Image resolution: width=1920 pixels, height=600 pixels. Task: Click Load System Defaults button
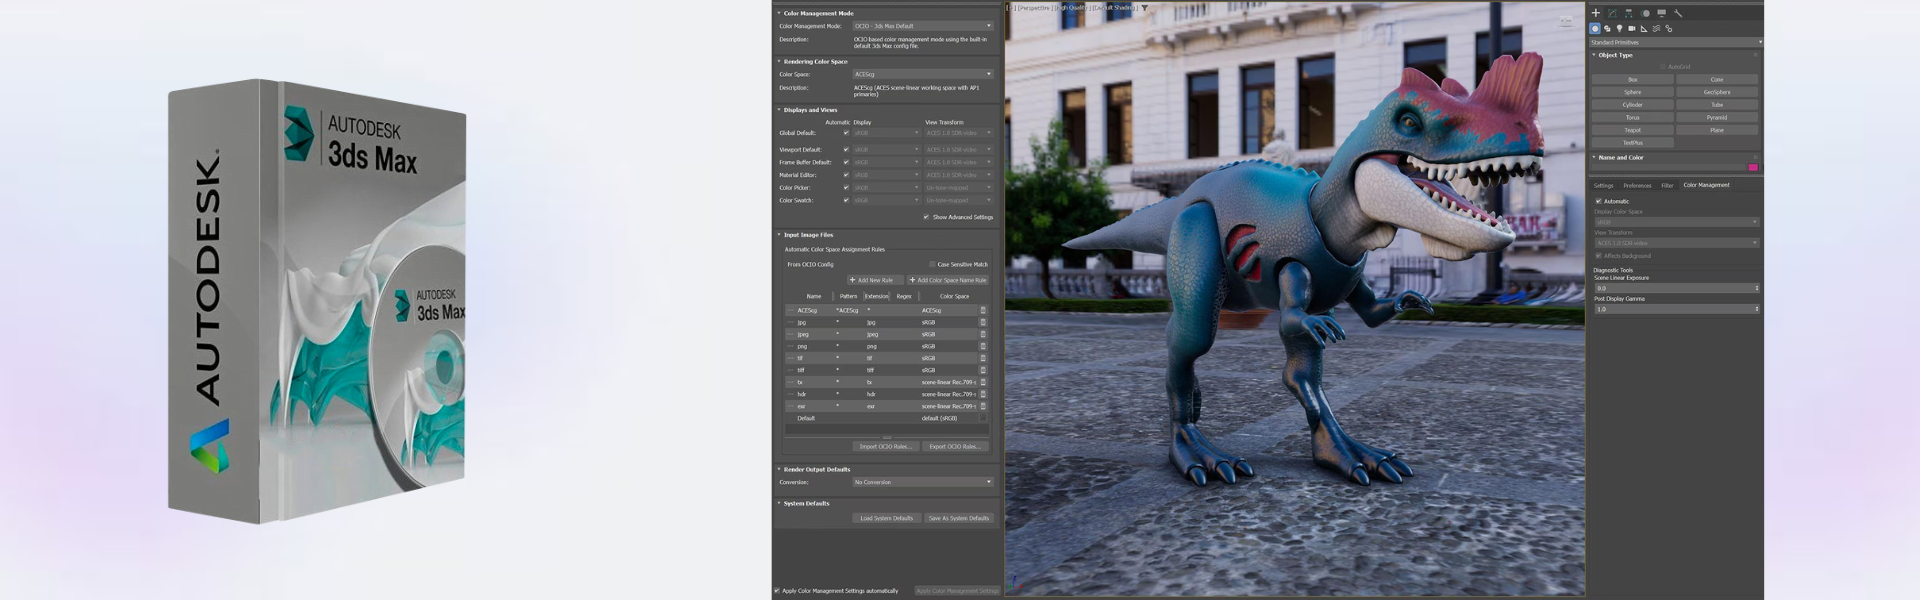click(x=886, y=518)
